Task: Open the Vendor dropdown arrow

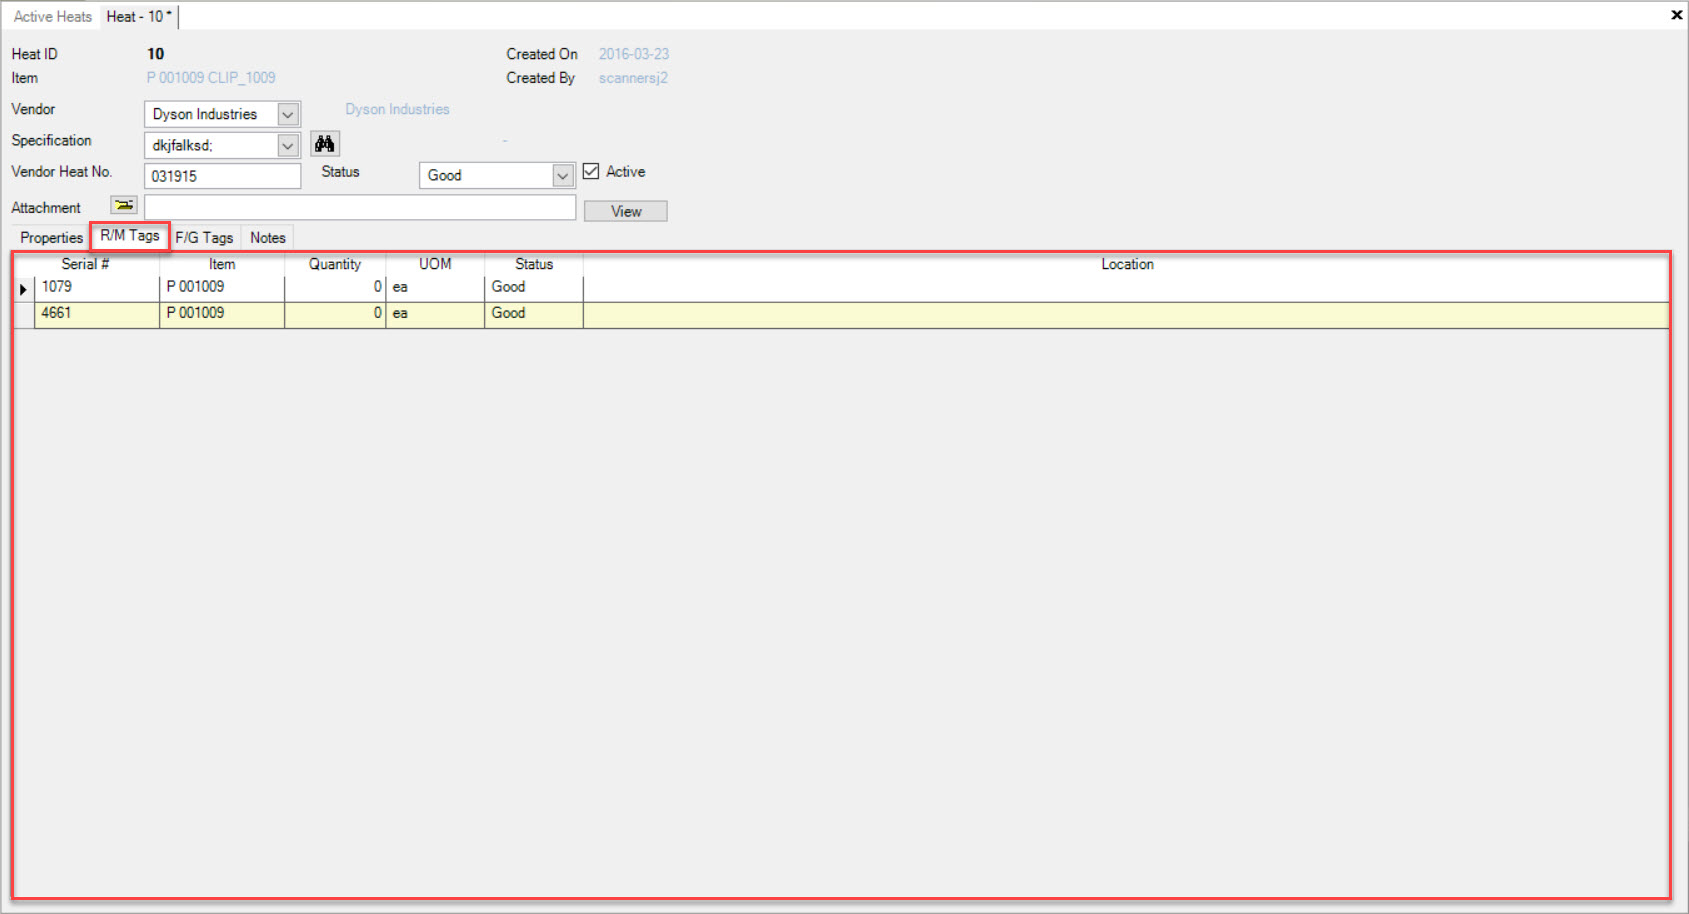Action: click(x=288, y=114)
